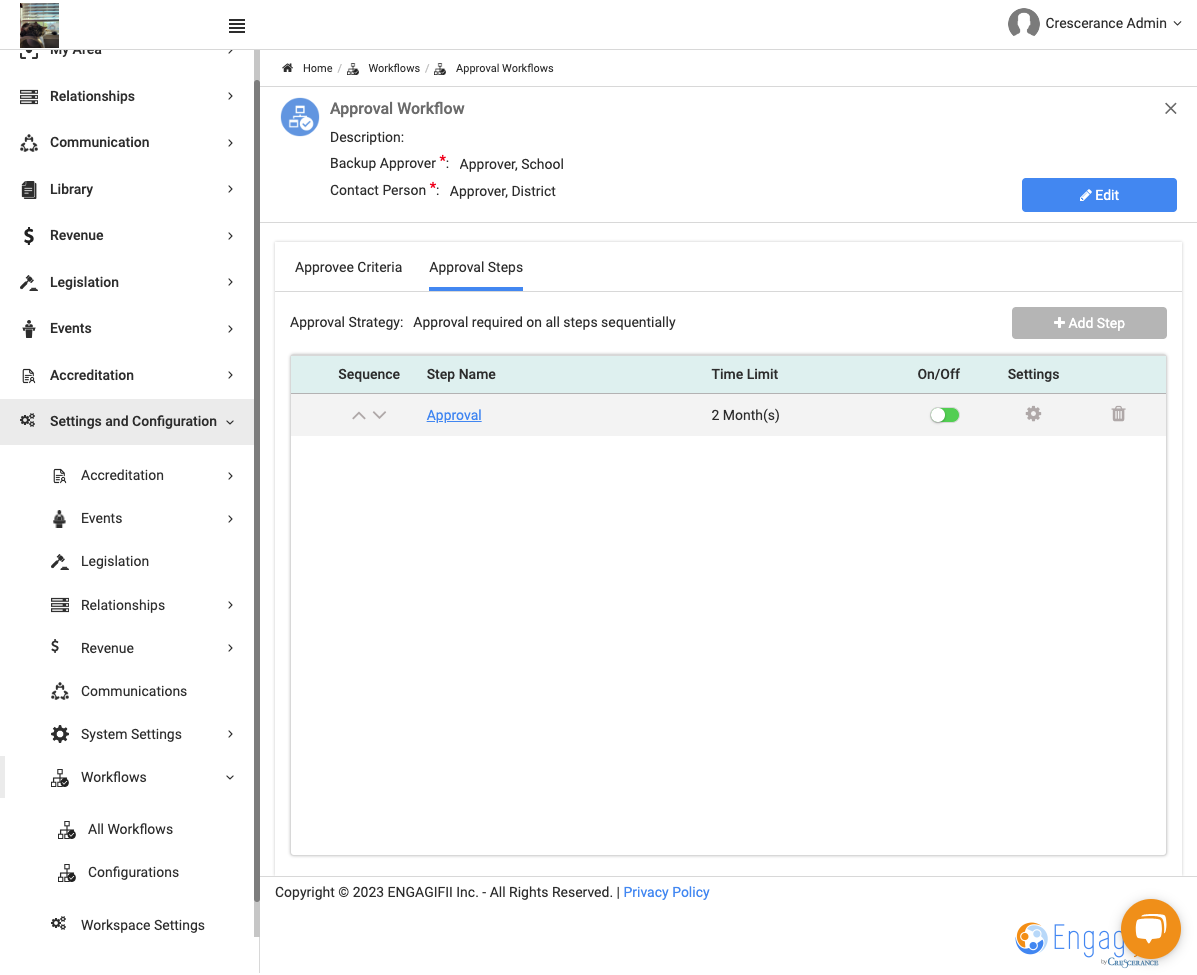Viewport: 1197px width, 975px height.
Task: Open Configurations menu item
Action: [133, 872]
